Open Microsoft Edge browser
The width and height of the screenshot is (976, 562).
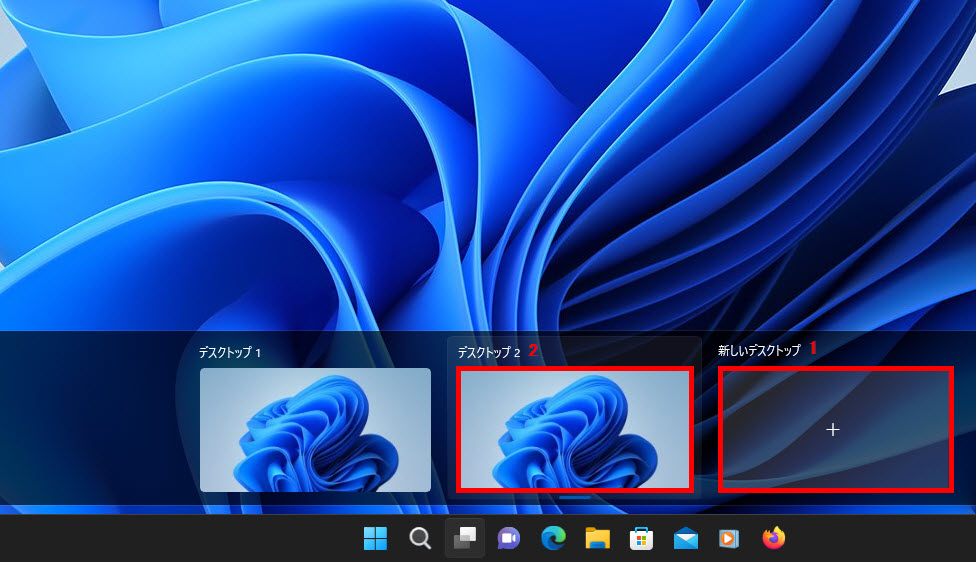click(553, 539)
